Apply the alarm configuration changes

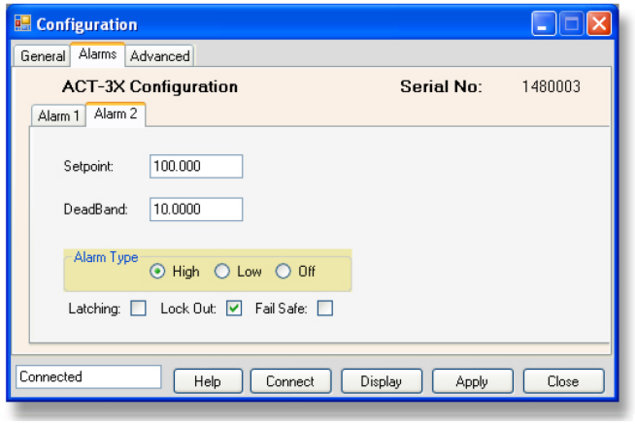(471, 381)
